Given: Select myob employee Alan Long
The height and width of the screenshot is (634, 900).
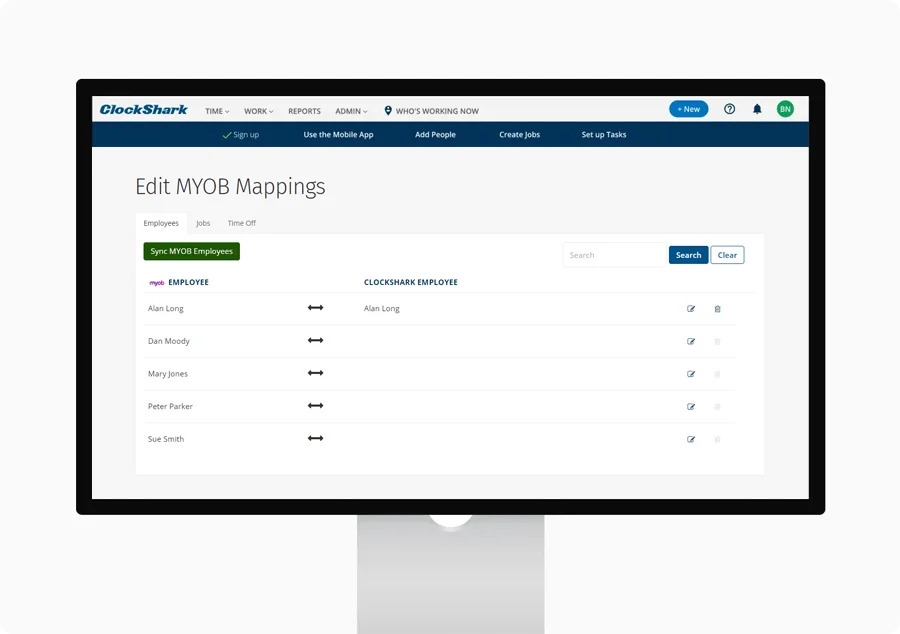Looking at the screenshot, I should pos(166,309).
